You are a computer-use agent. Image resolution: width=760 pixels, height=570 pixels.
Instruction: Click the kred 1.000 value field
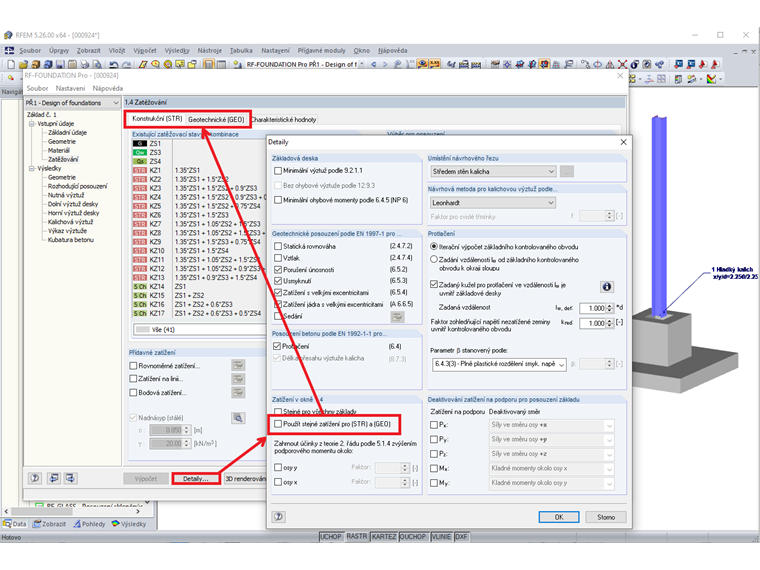[x=593, y=323]
